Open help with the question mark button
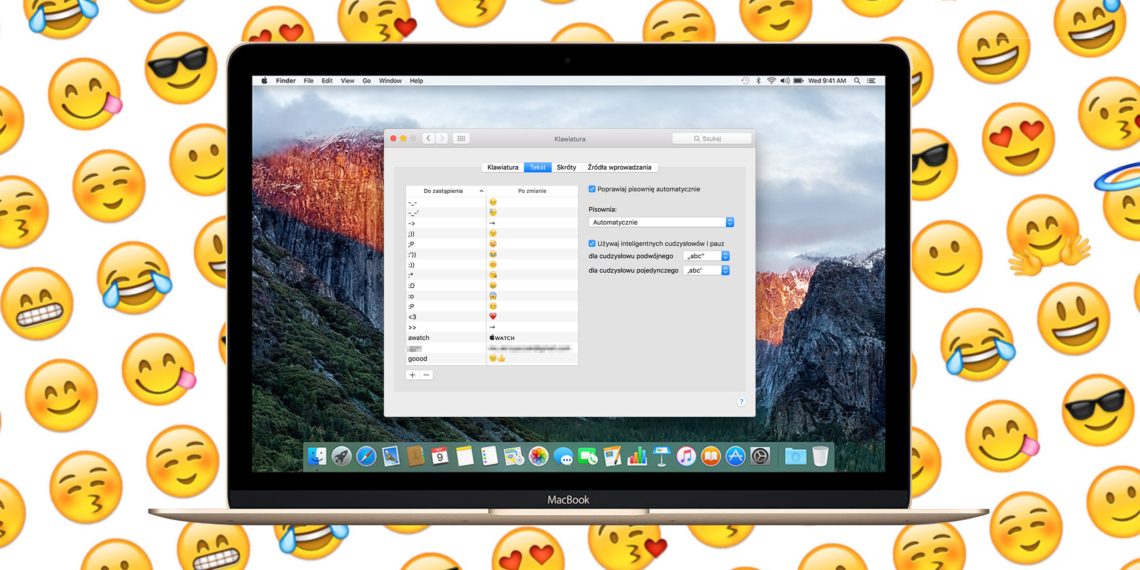 click(741, 402)
